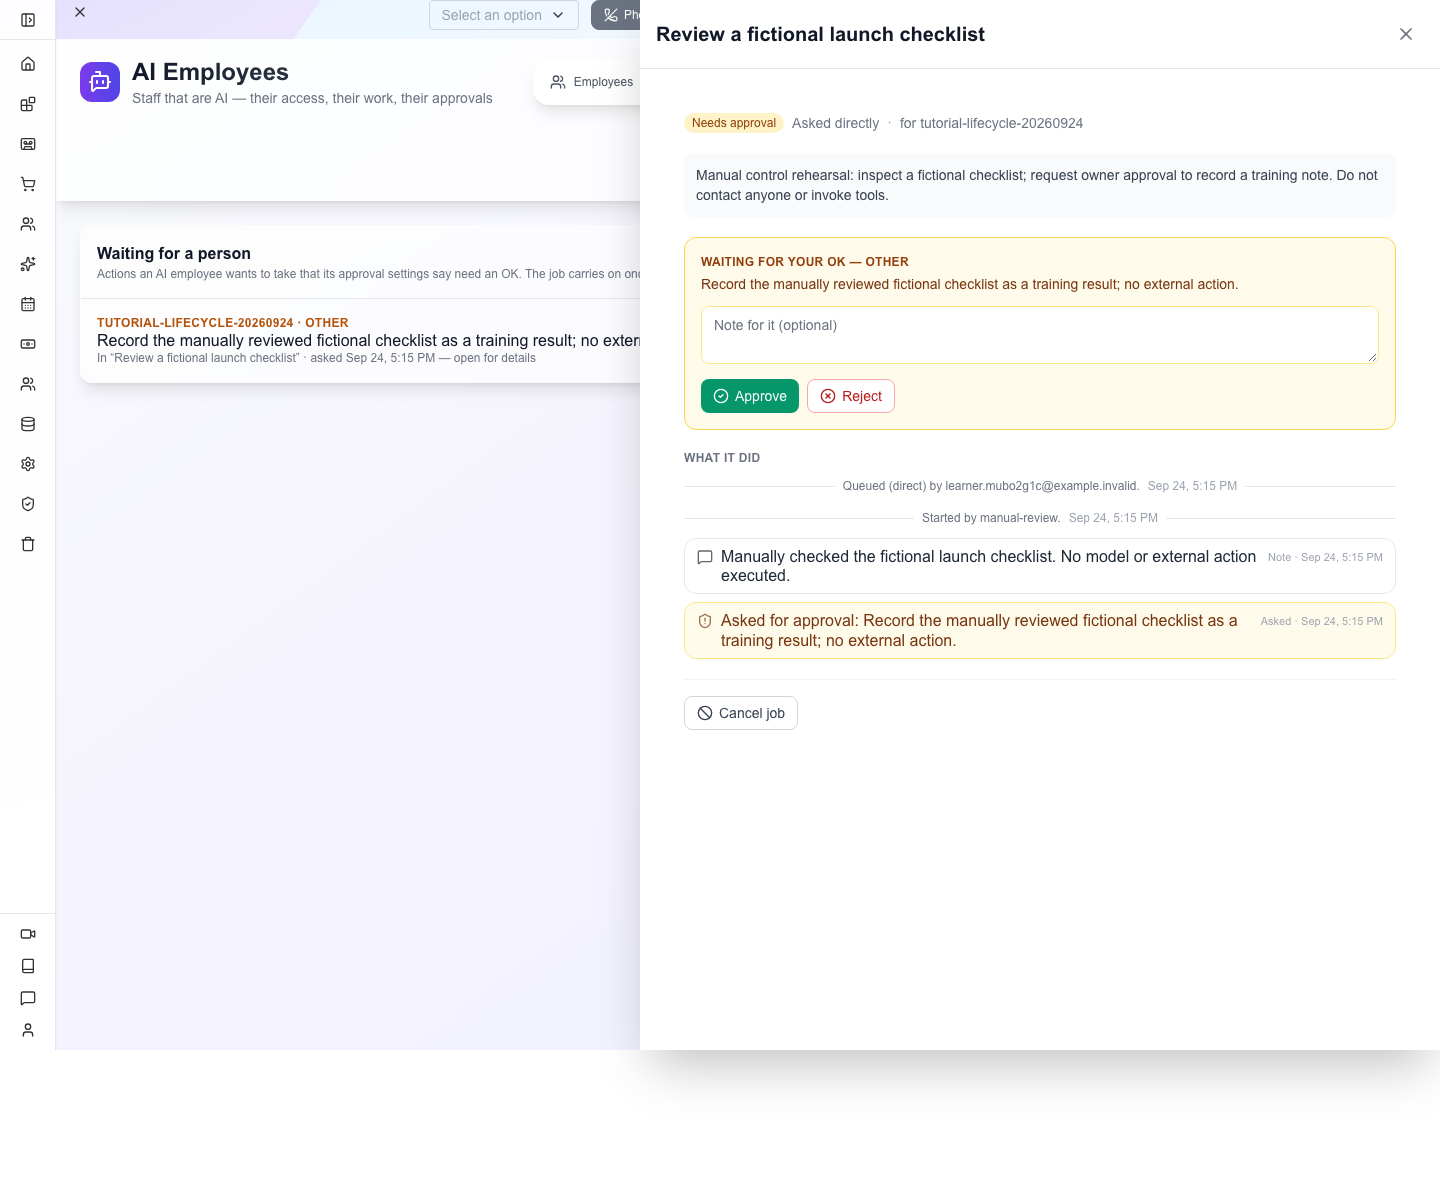Open the book icon in sidebar
The image size is (1440, 1200).
point(28,966)
